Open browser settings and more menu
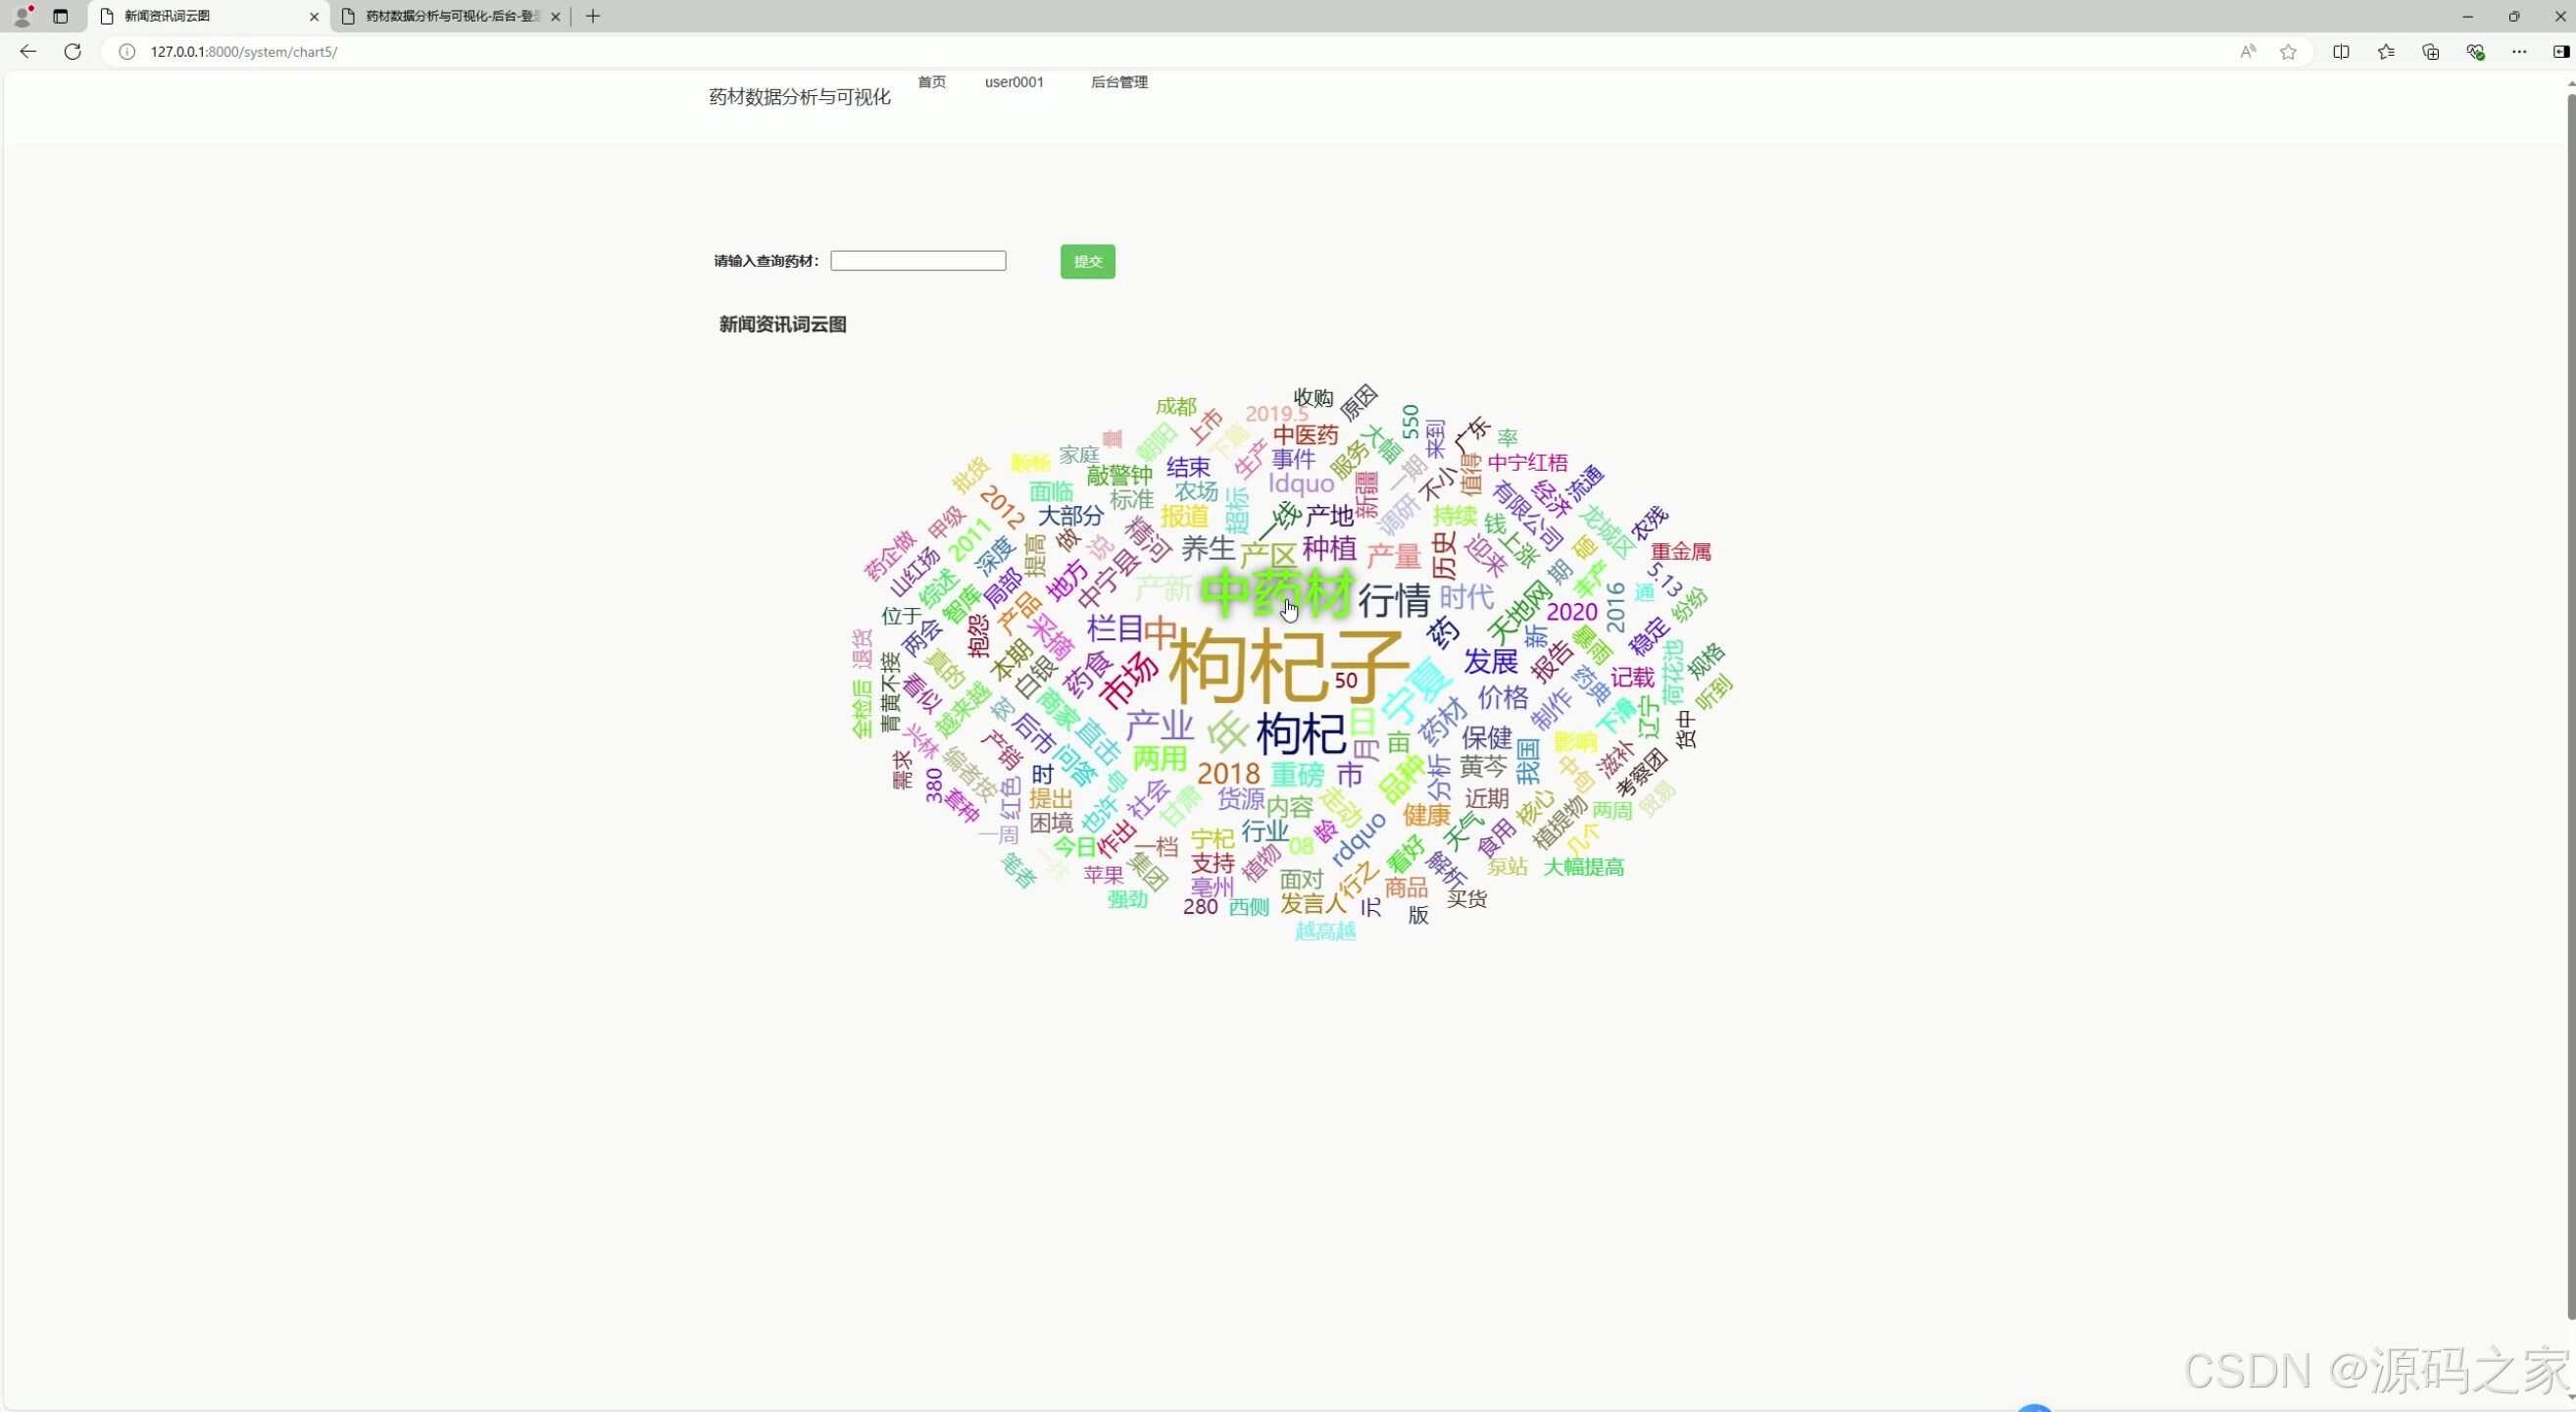 click(x=2519, y=51)
